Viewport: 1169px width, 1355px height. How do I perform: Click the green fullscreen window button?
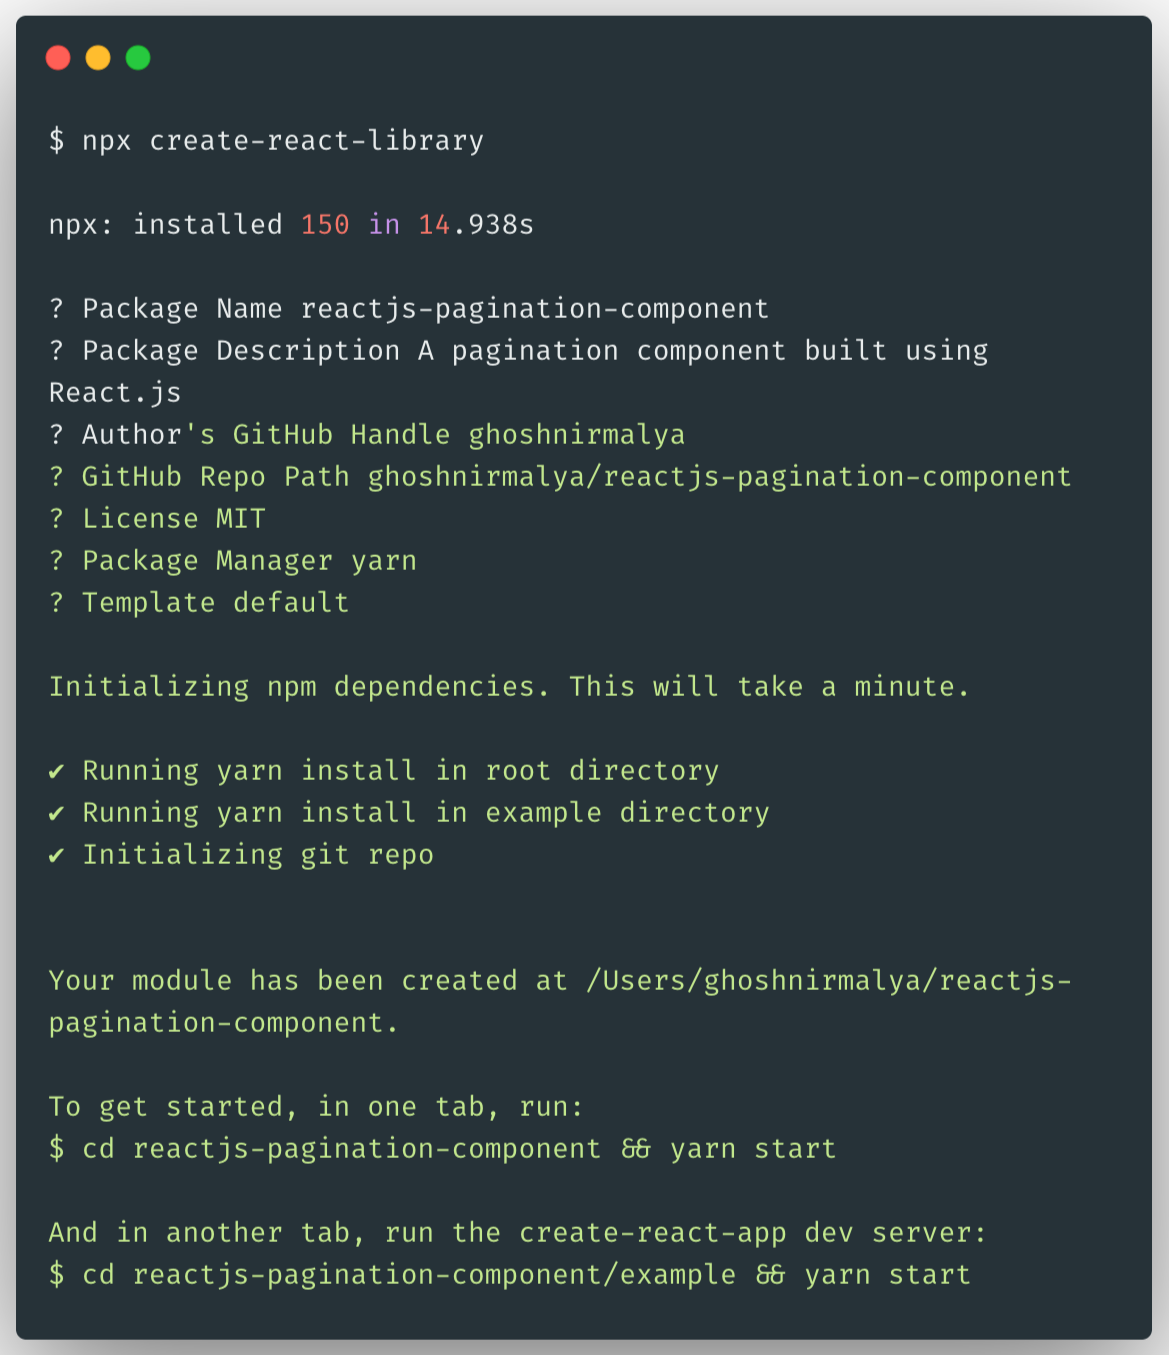[136, 58]
